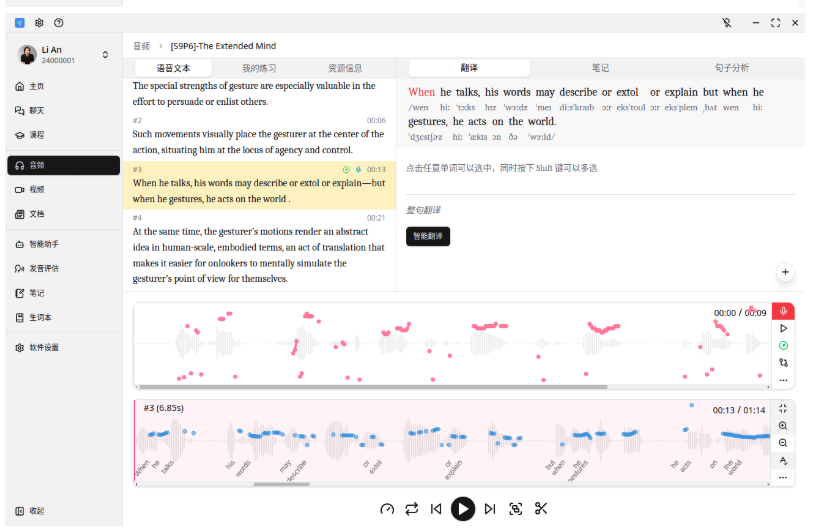Select 音频 audio in sidebar

point(63,165)
